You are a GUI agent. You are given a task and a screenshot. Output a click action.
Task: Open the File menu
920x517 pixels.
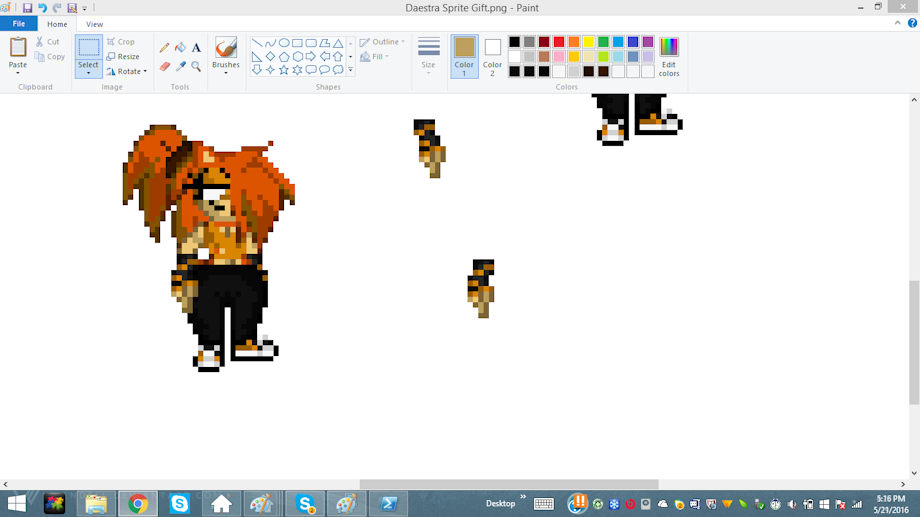click(x=19, y=24)
